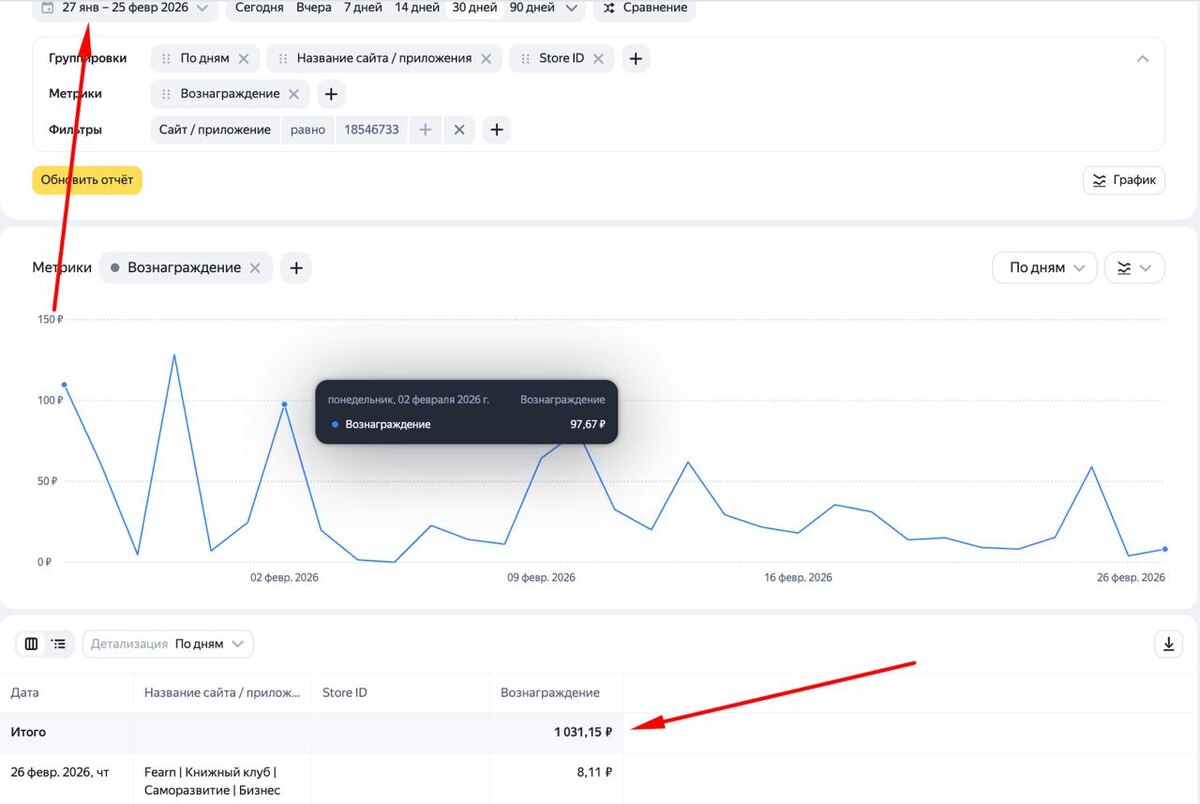1200x804 pixels.
Task: Remove the Название сайта / приложения grouping
Action: pyautogui.click(x=486, y=58)
